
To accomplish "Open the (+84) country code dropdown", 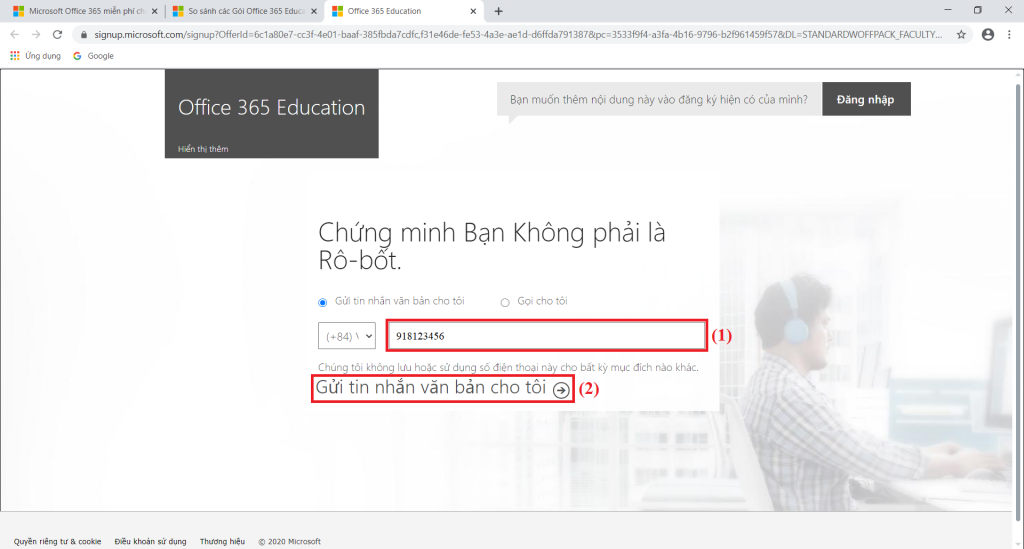I will tap(347, 336).
